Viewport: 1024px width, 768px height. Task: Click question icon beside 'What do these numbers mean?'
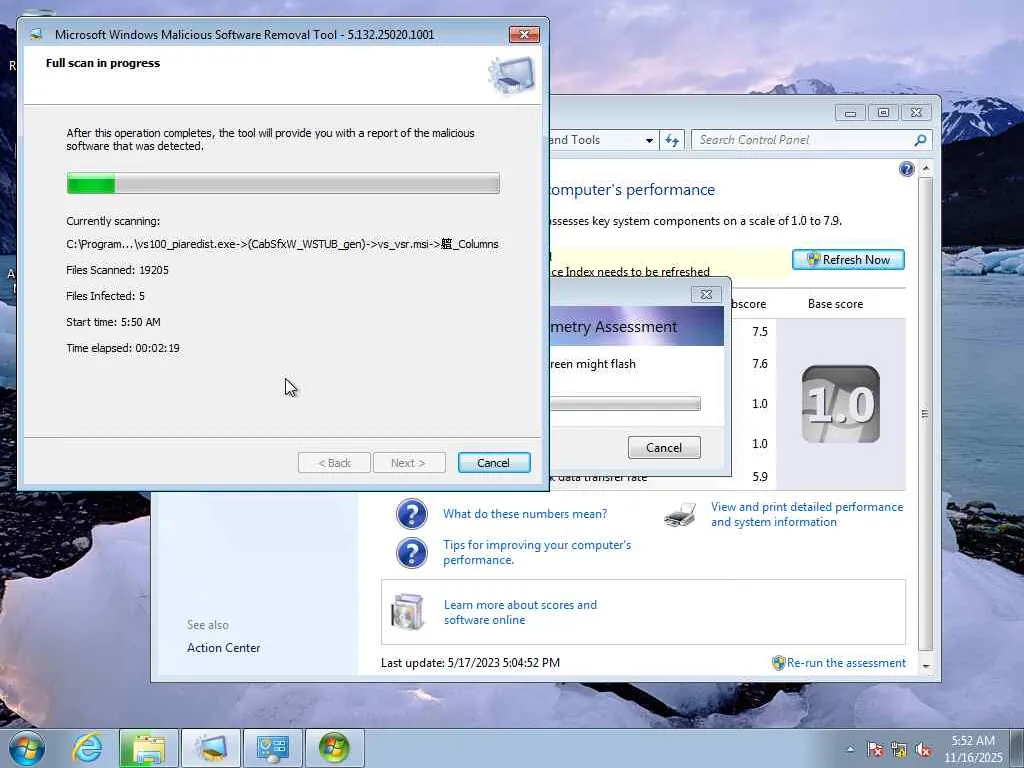coord(411,514)
